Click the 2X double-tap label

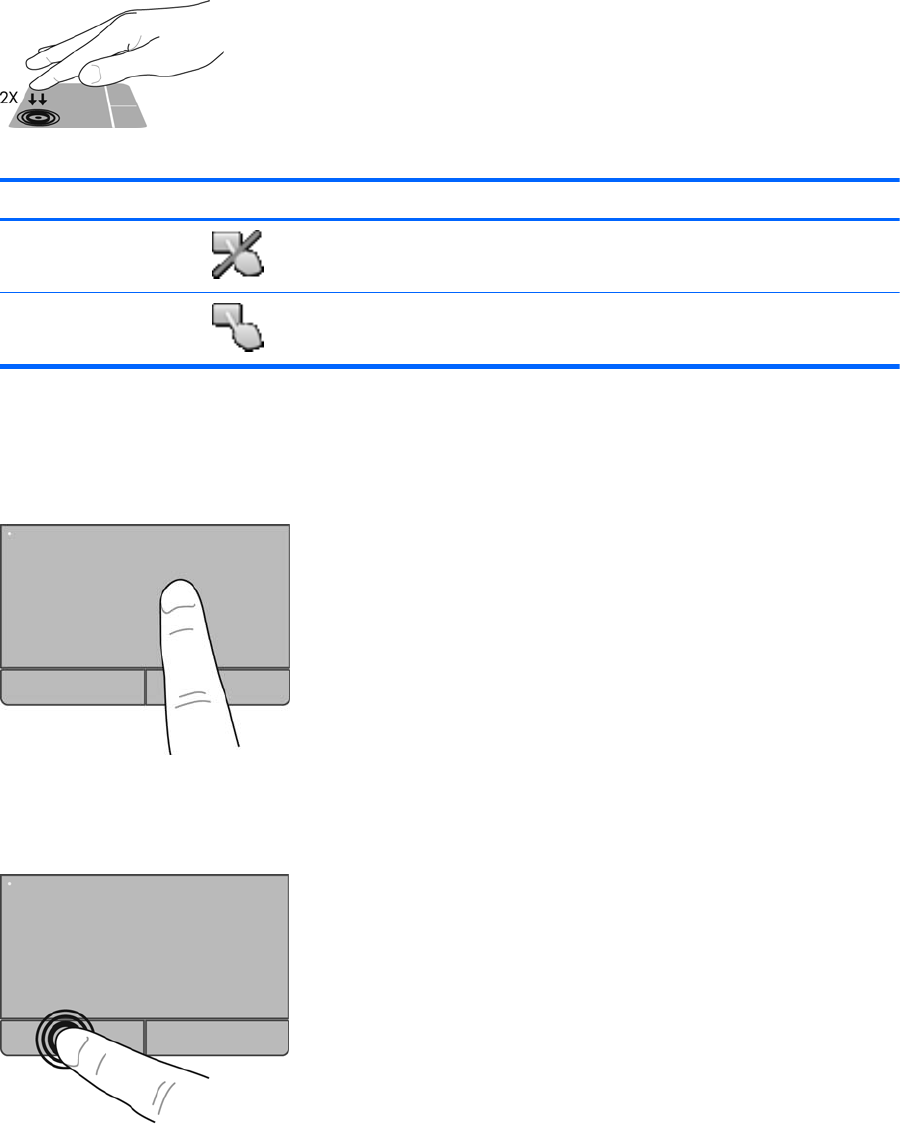pyautogui.click(x=9, y=98)
